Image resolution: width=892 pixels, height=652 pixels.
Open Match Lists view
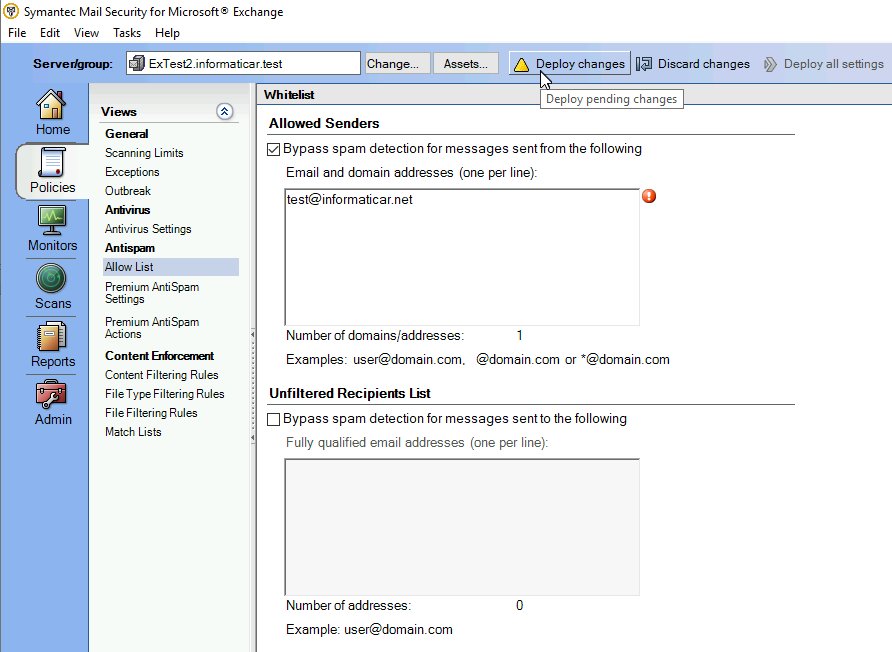point(133,432)
